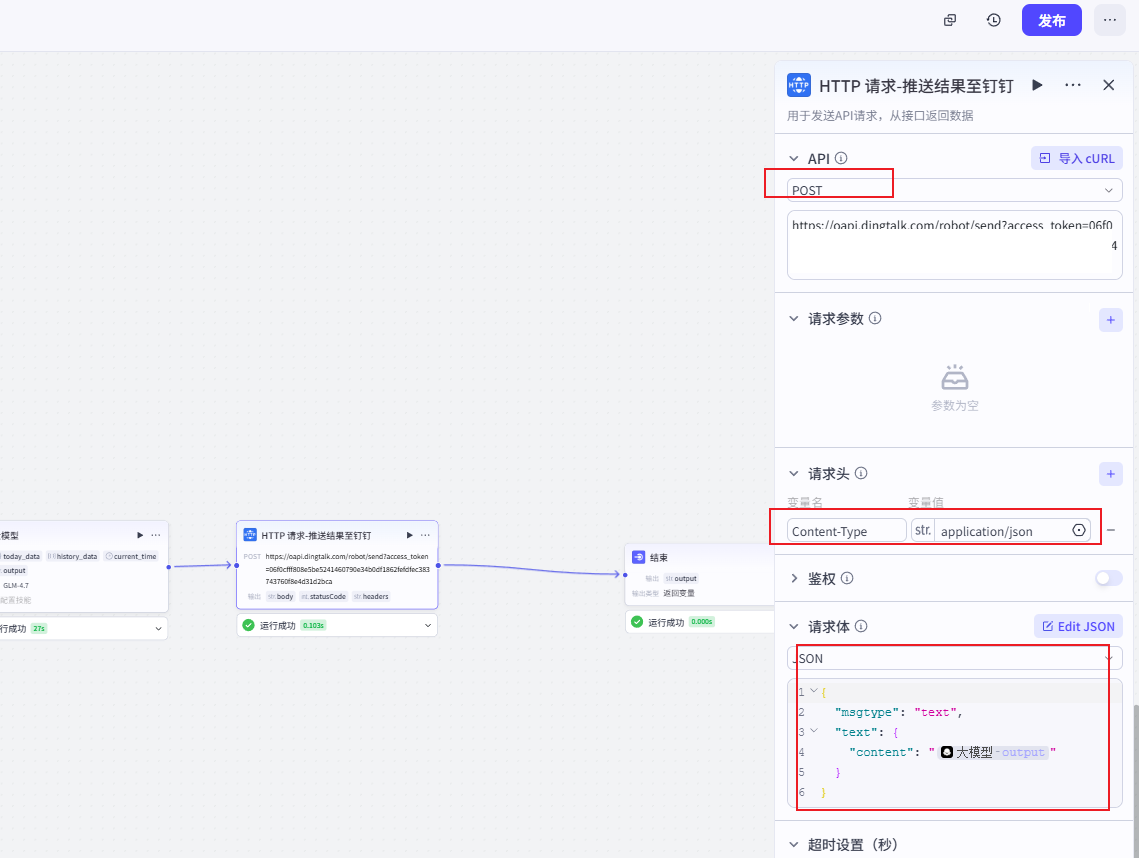Image resolution: width=1139 pixels, height=858 pixels.
Task: Click the int.statusCode output tag
Action: (323, 596)
